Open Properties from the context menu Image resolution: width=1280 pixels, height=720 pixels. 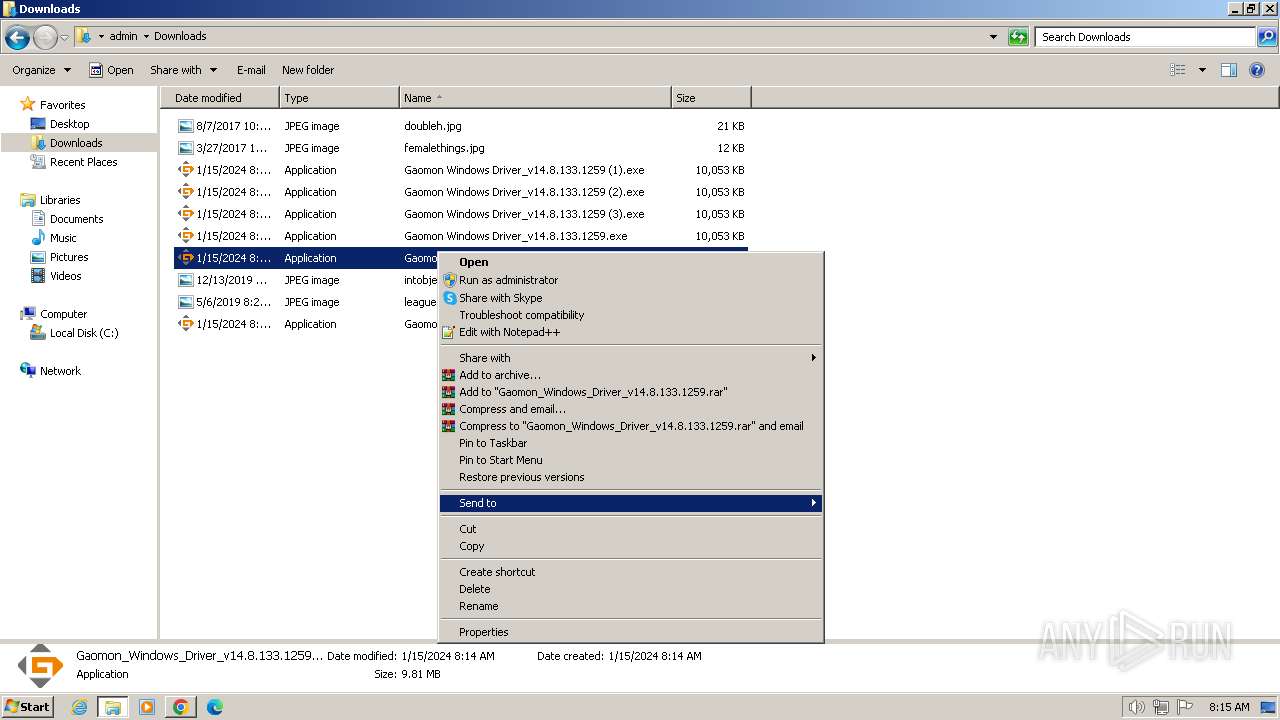[630, 632]
